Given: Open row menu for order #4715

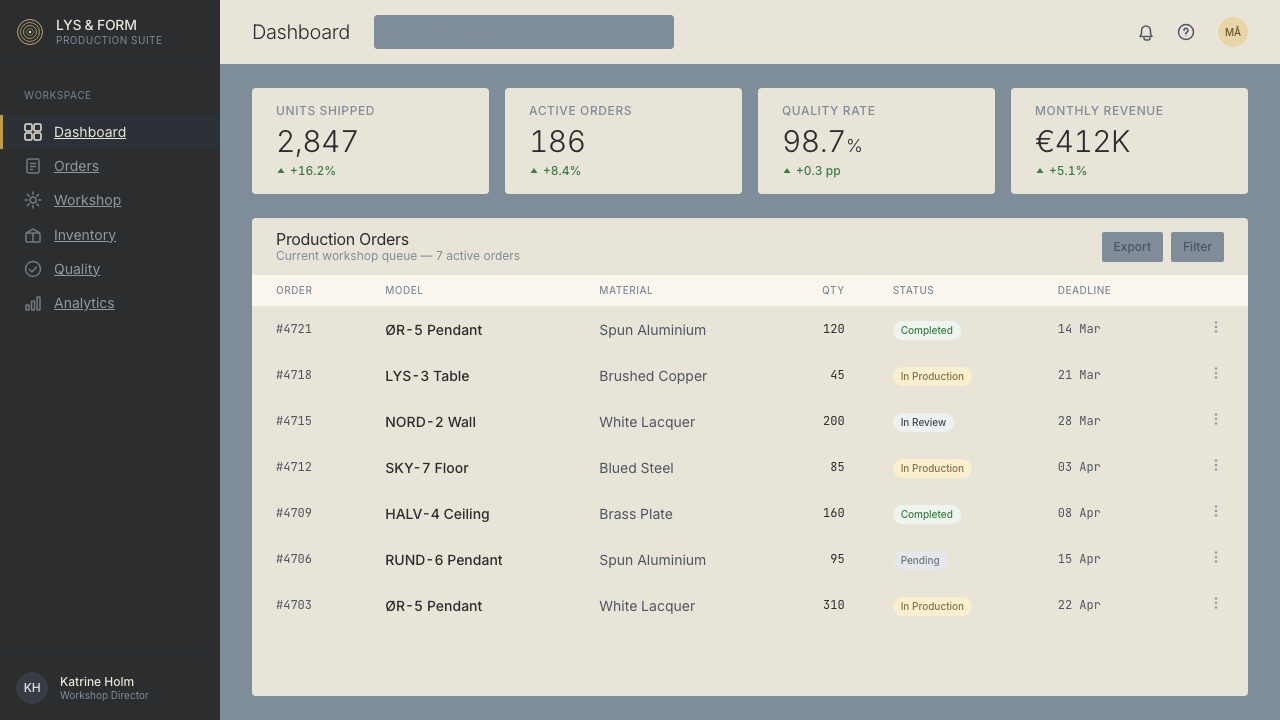Looking at the screenshot, I should 1216,420.
